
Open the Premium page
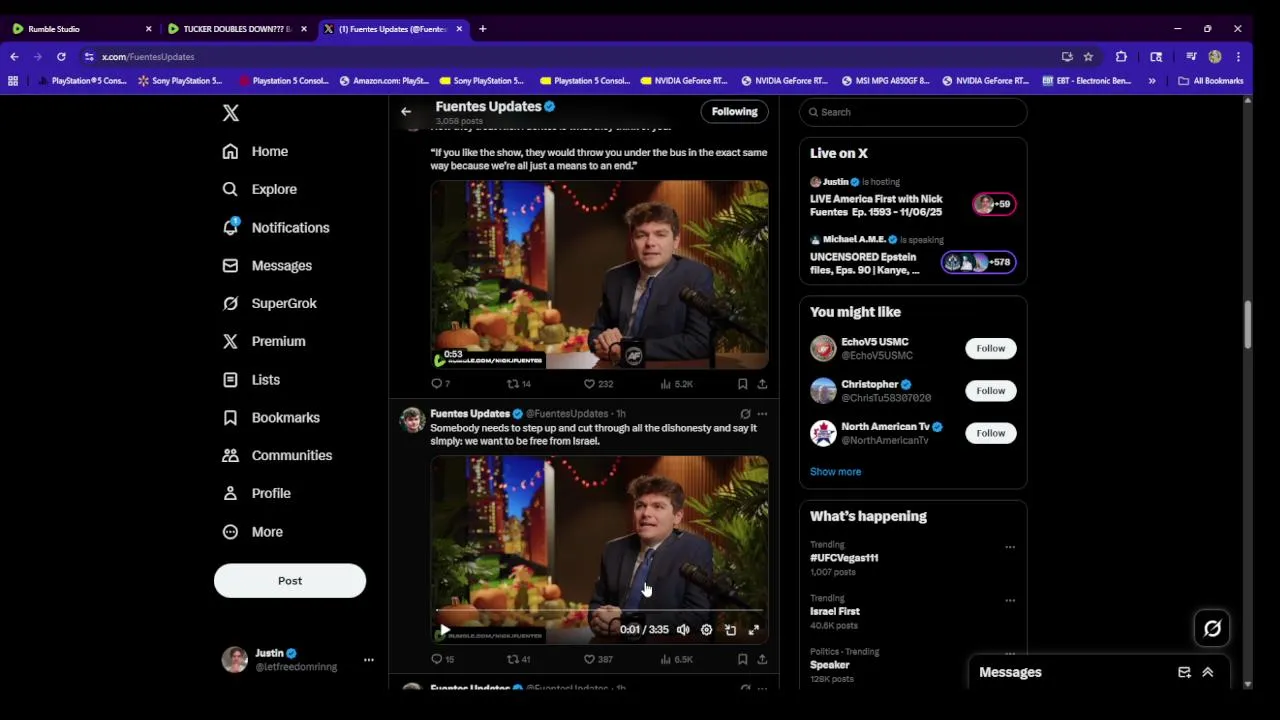coord(264,341)
